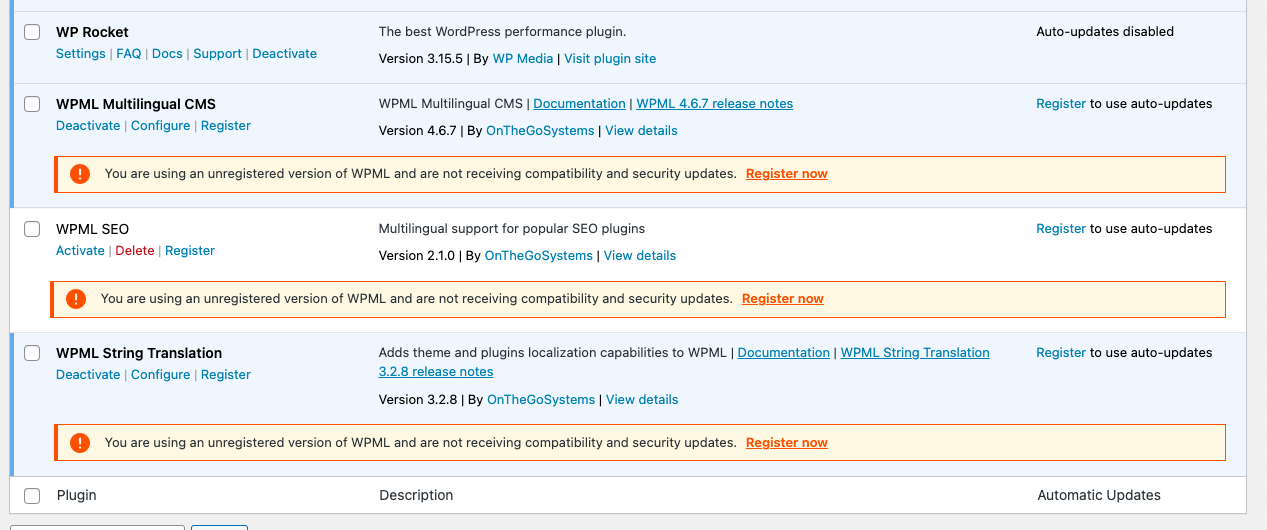
Task: Select the WPML Multilingual CMS checkbox
Action: point(32,104)
